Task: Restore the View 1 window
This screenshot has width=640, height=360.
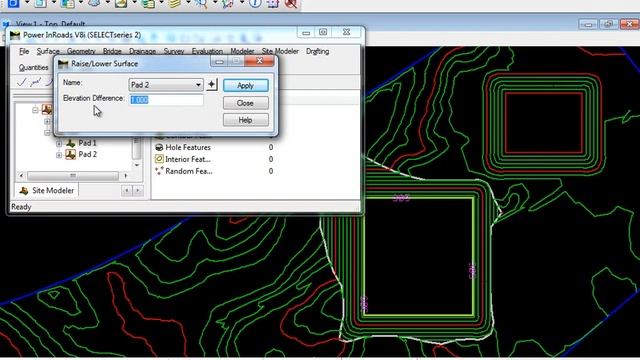Action: point(608,24)
